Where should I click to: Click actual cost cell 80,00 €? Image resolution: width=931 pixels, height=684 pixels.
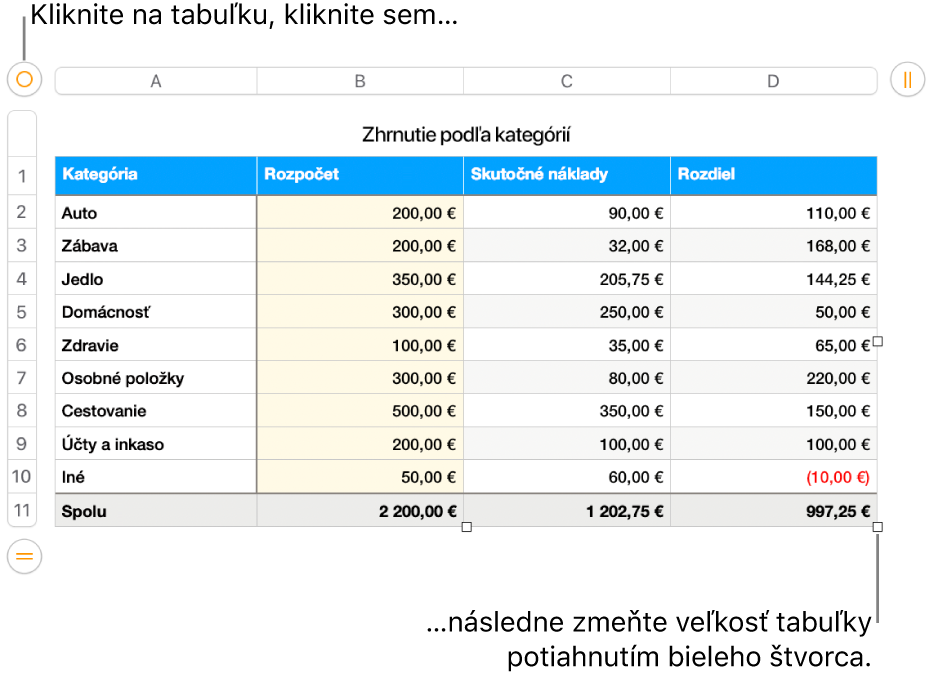click(x=567, y=378)
